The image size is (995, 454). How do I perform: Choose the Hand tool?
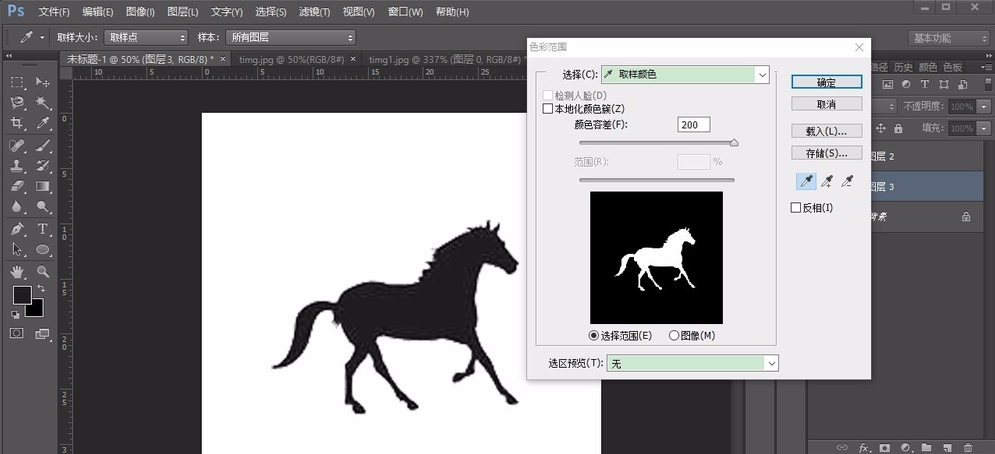(17, 271)
